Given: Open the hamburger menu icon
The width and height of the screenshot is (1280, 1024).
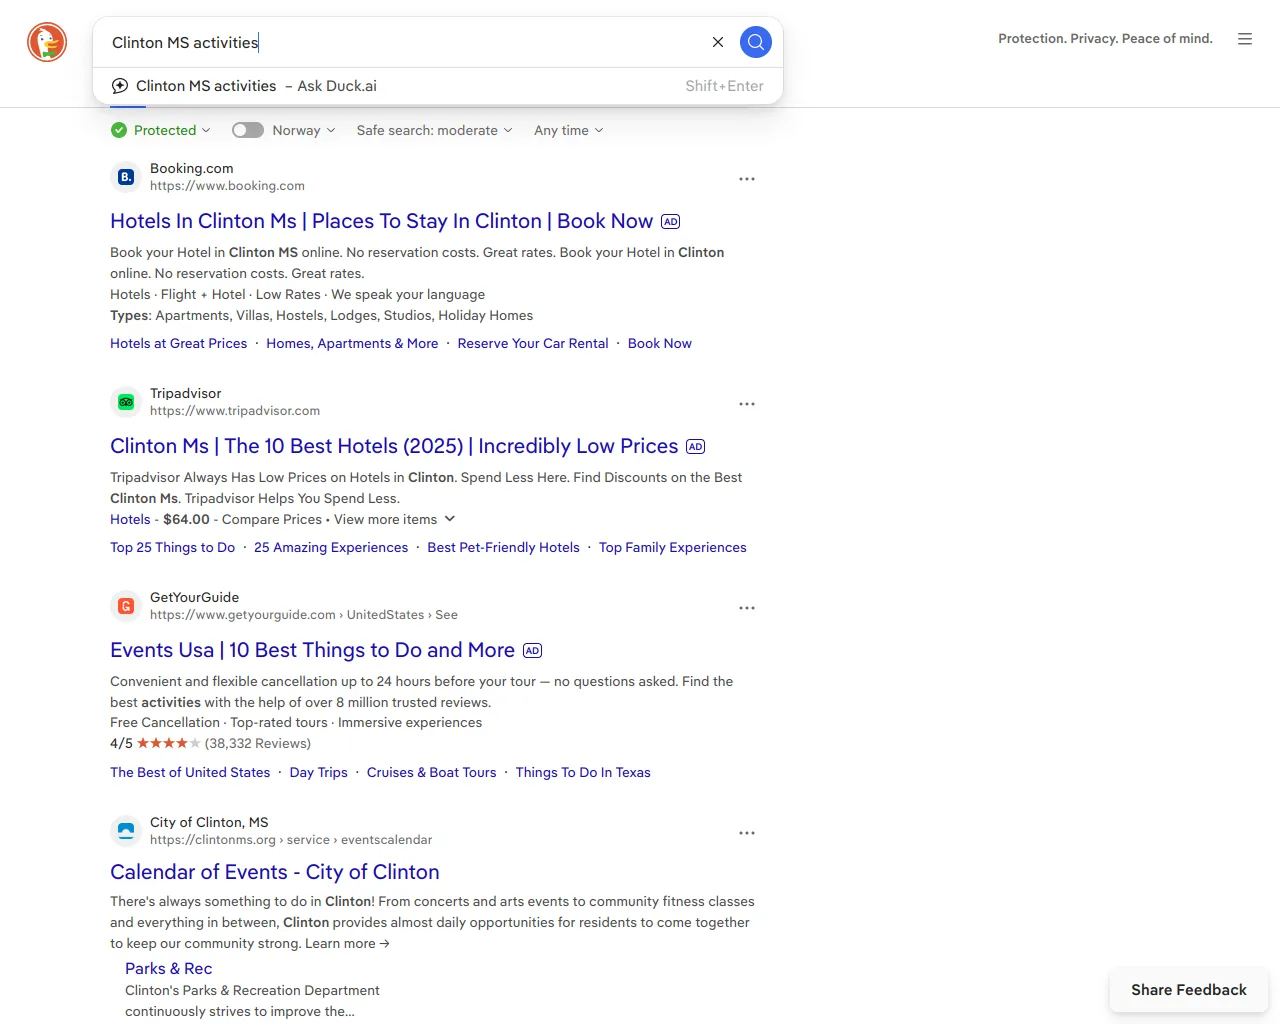Looking at the screenshot, I should 1244,39.
